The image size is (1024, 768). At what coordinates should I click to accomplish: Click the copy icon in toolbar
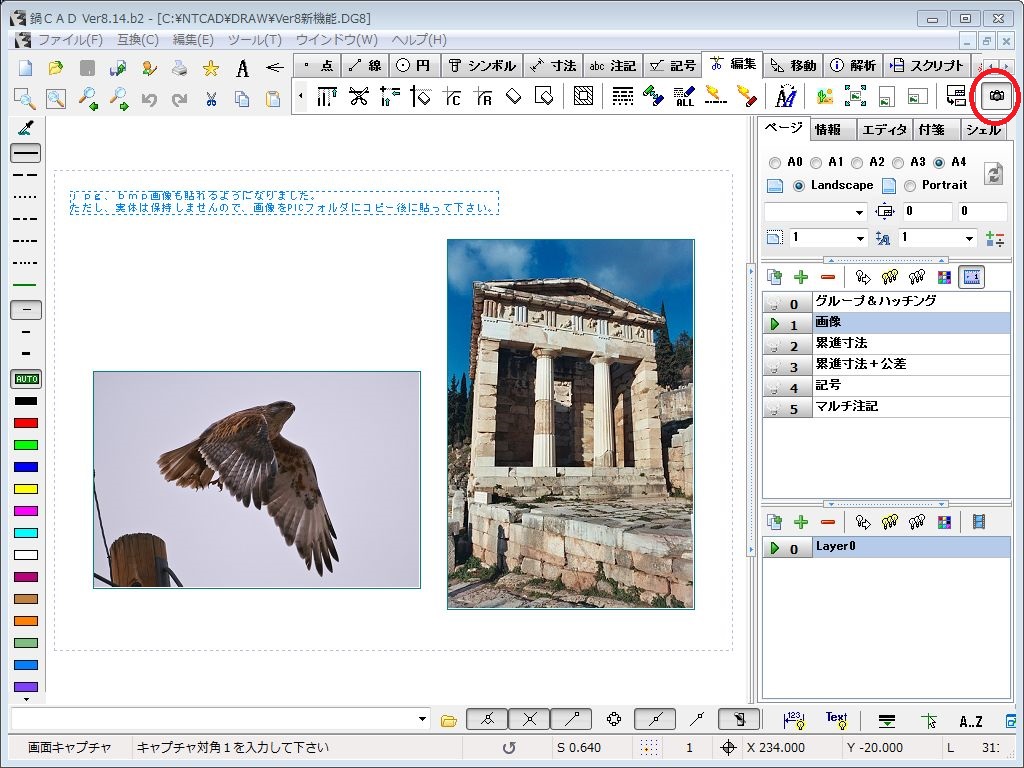242,99
